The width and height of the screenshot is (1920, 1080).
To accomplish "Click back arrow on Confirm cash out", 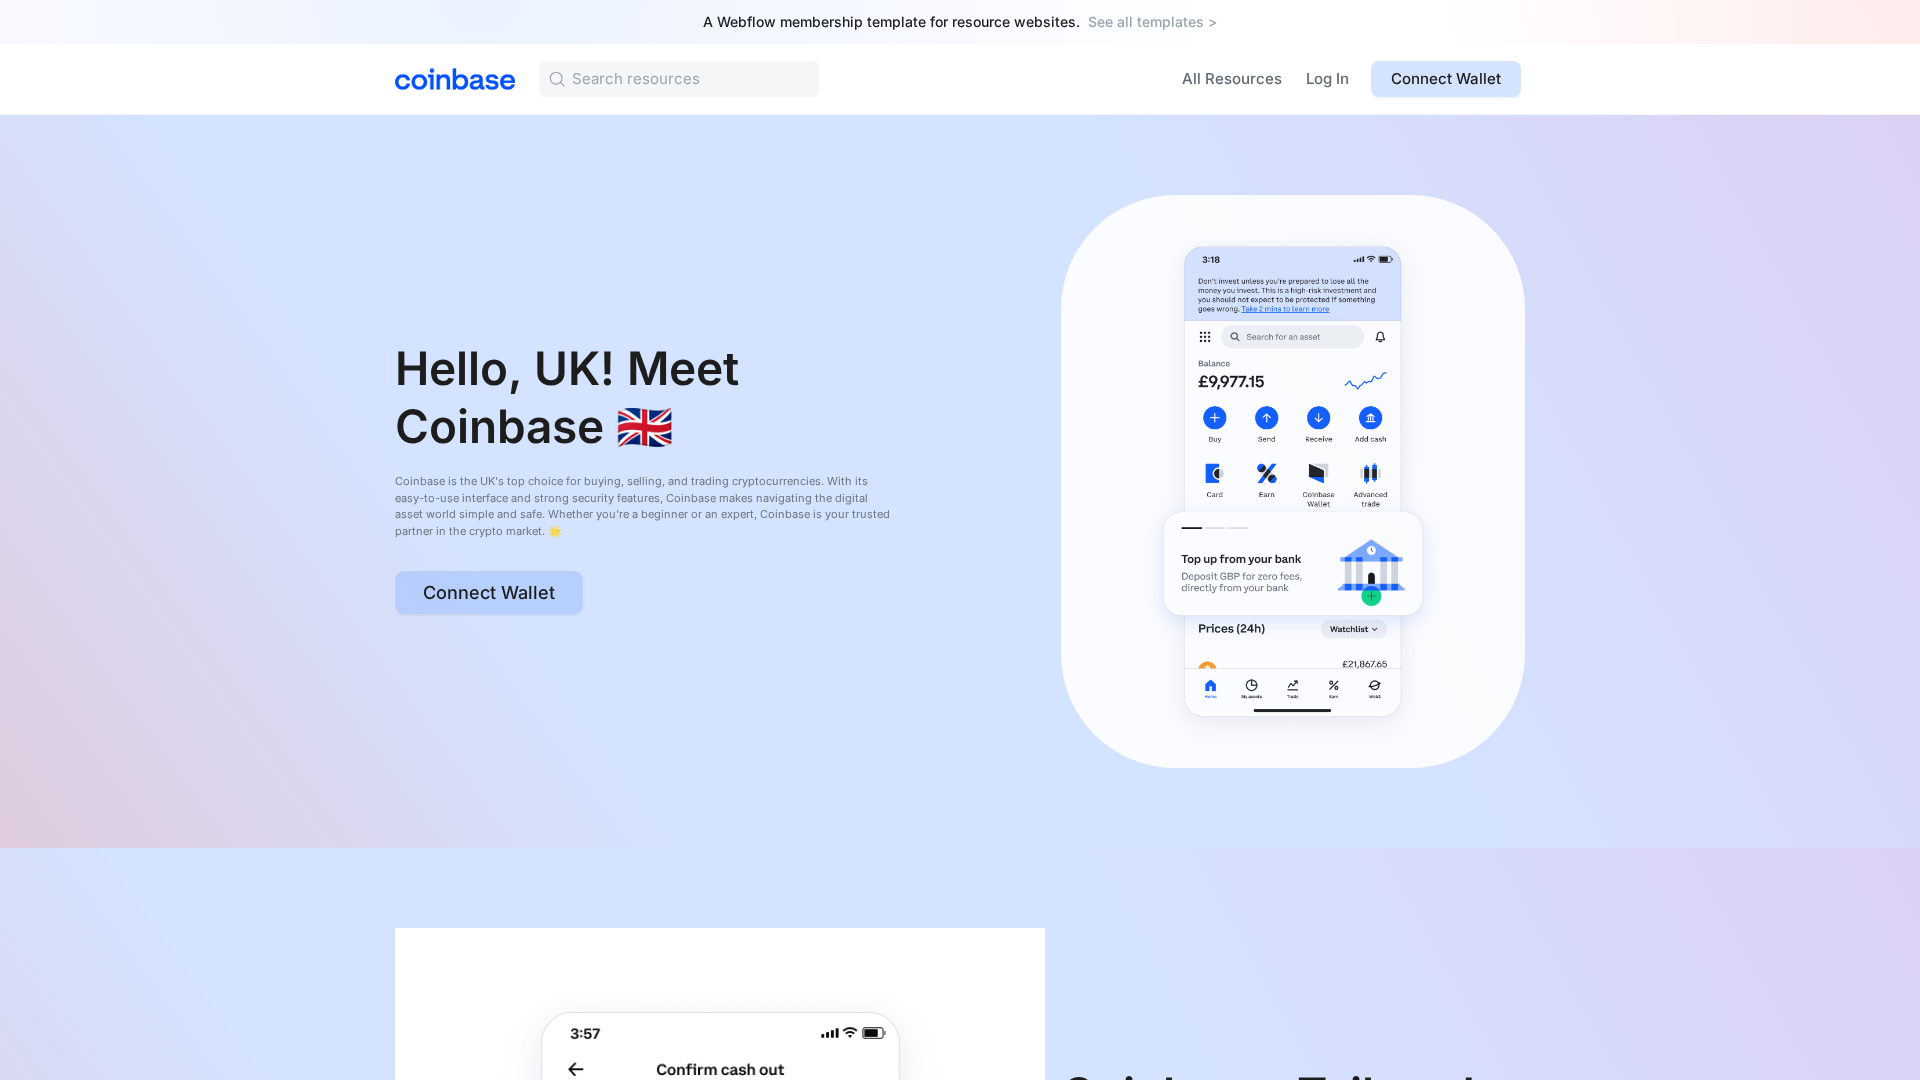I will [575, 1069].
